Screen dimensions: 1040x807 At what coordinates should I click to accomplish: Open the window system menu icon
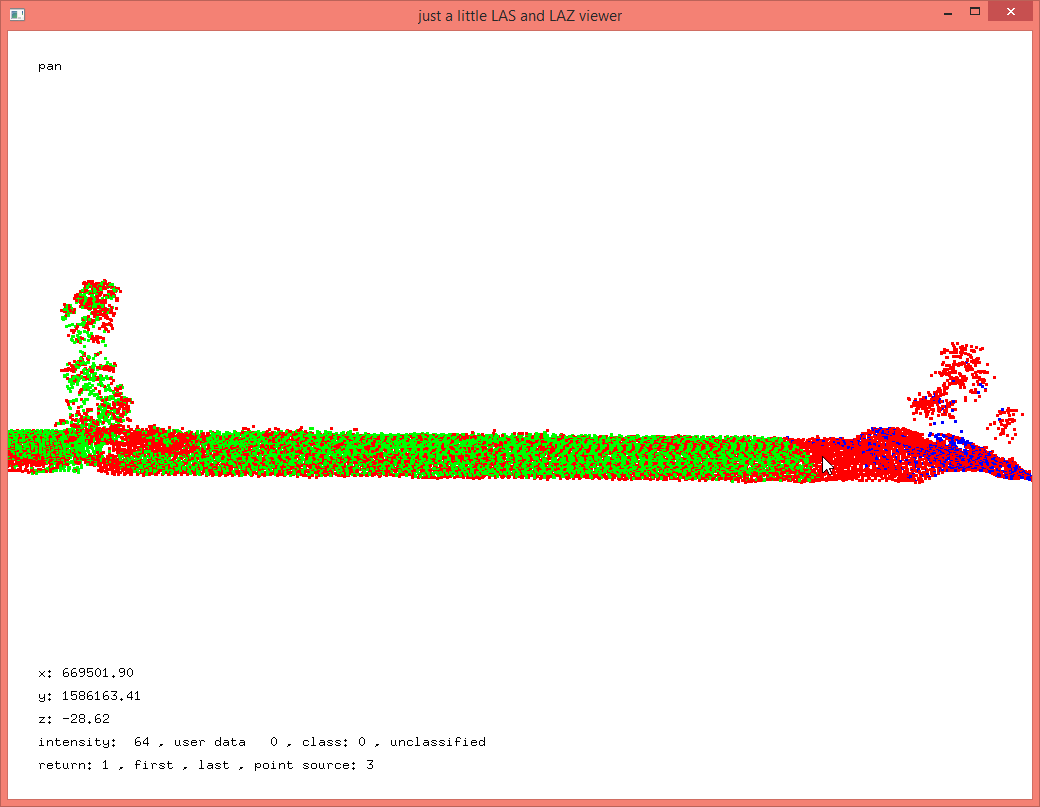pyautogui.click(x=16, y=15)
